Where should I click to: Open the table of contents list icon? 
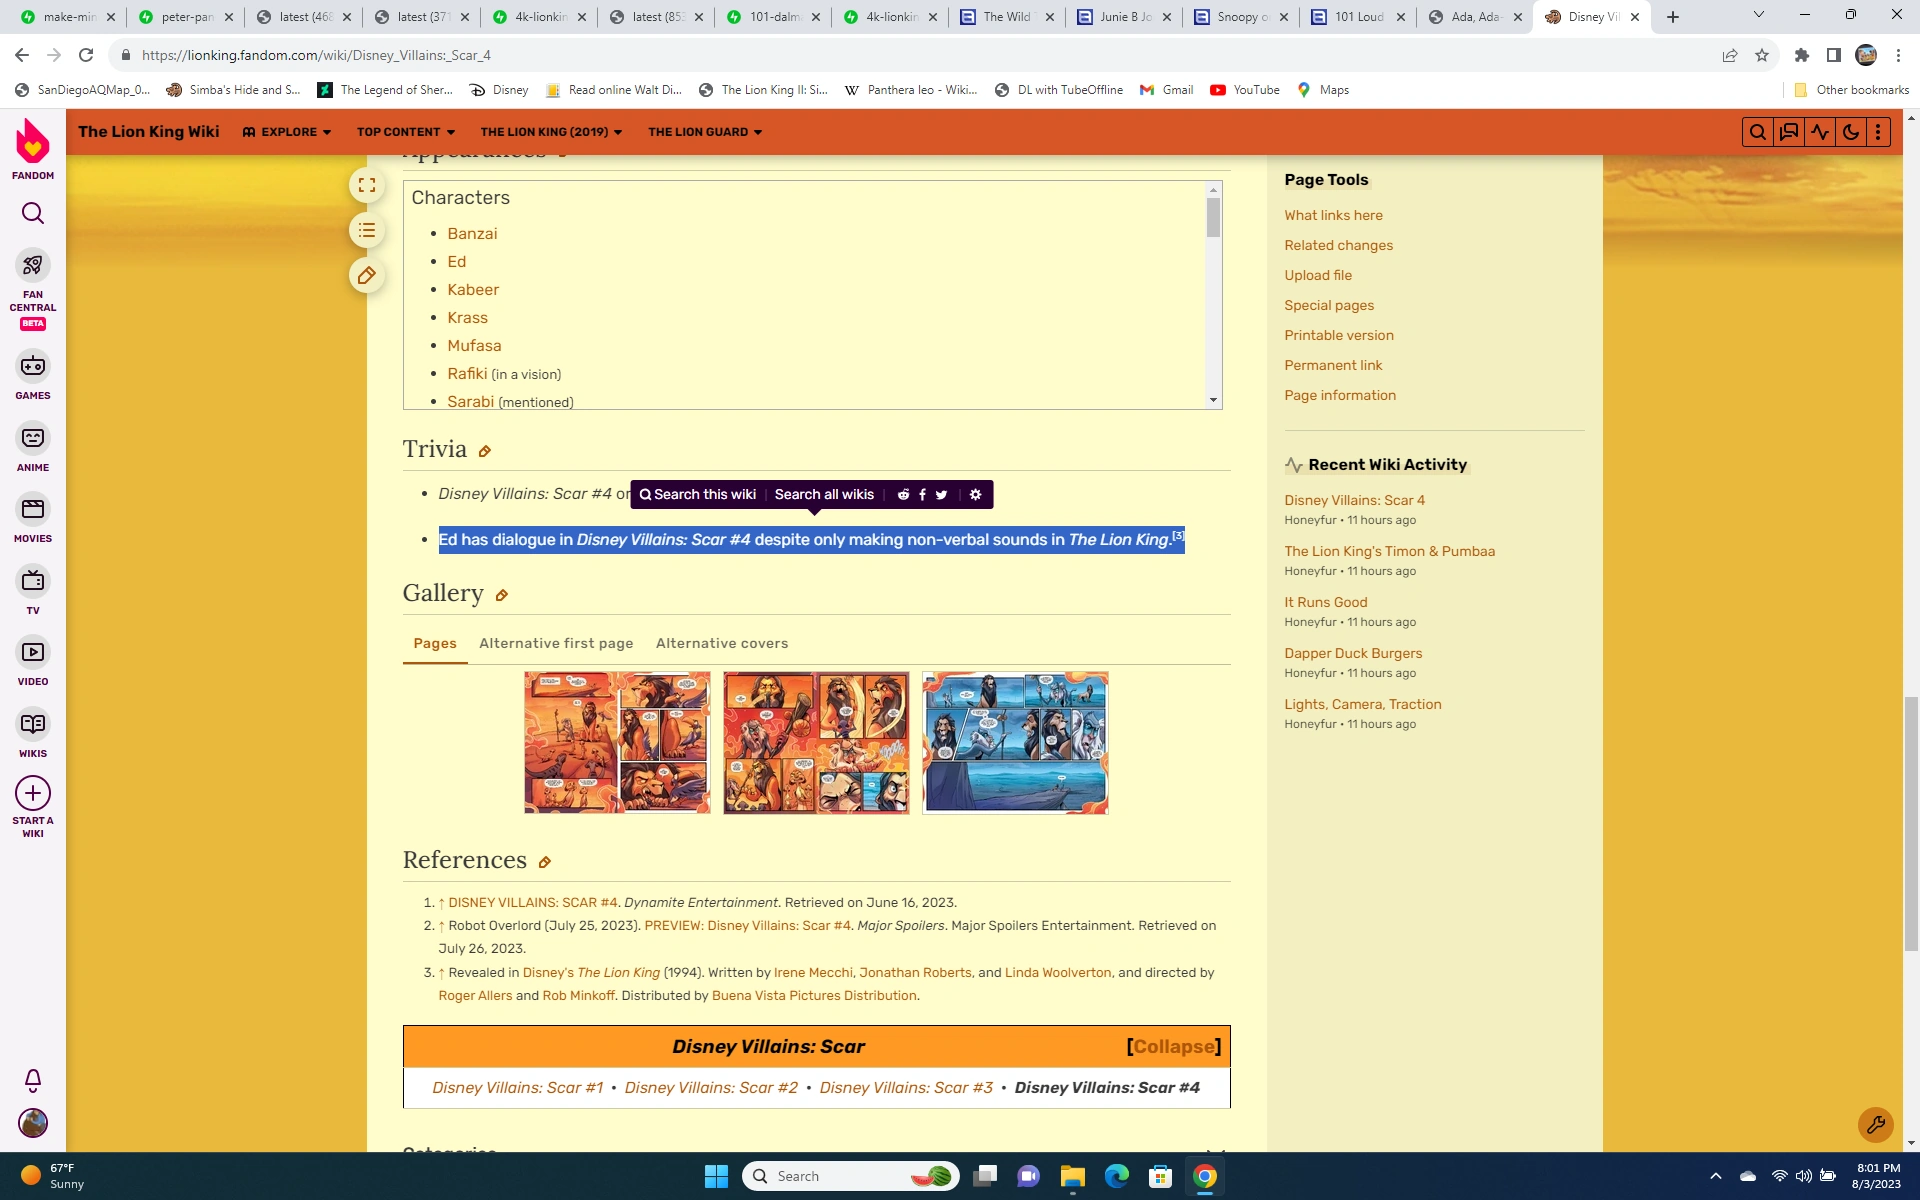[x=367, y=231]
